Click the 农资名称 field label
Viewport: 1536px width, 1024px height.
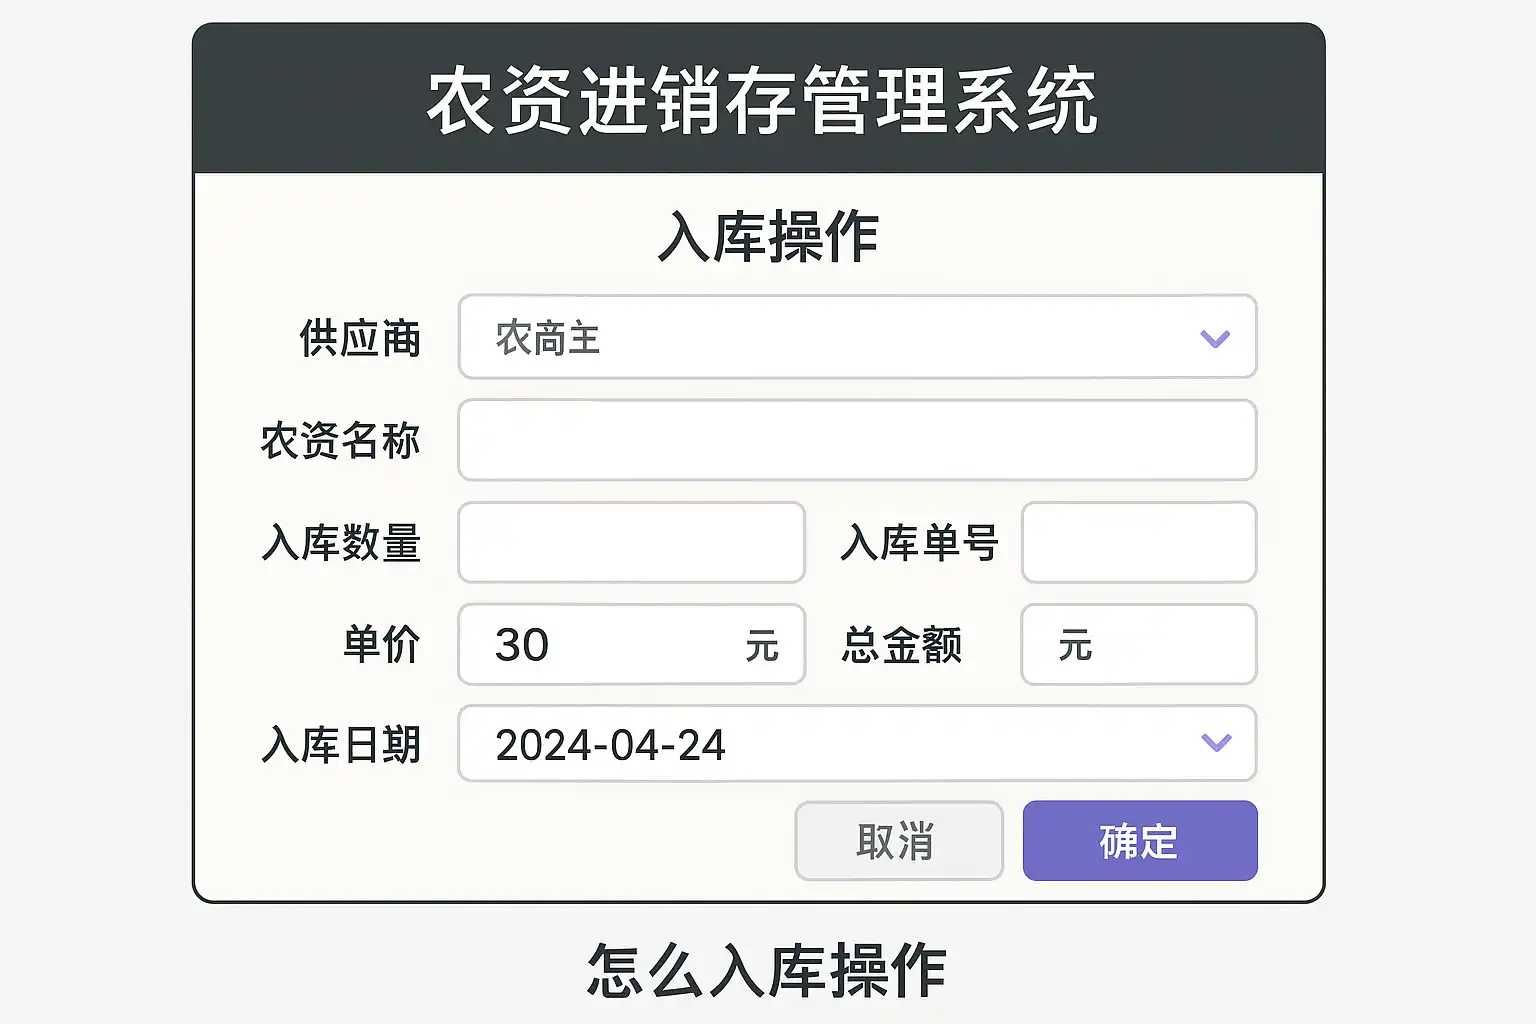coord(340,441)
